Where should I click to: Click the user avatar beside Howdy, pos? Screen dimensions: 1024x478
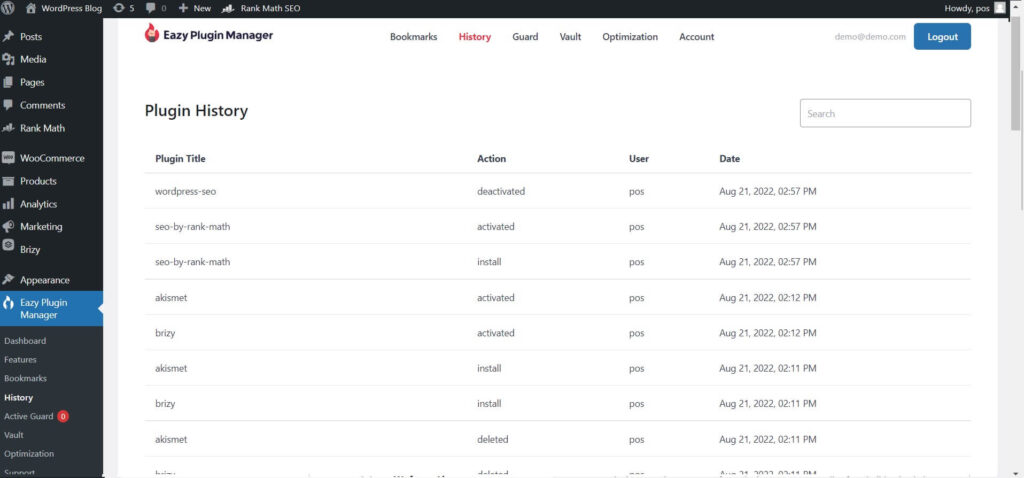pyautogui.click(x=1000, y=8)
